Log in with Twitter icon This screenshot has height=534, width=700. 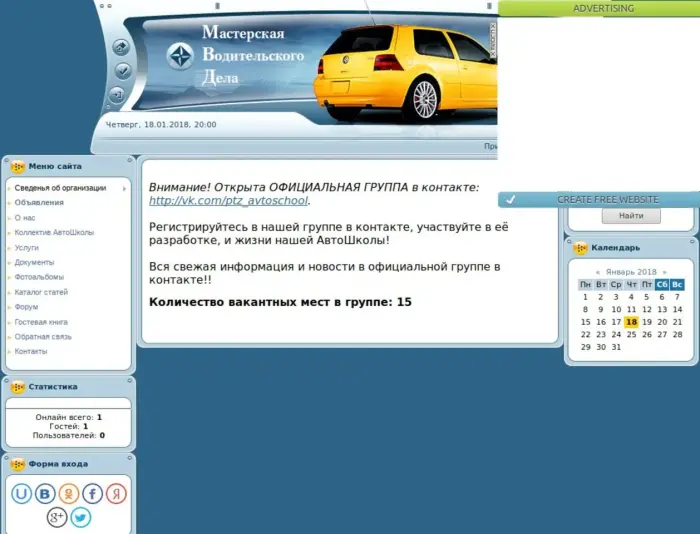81,517
